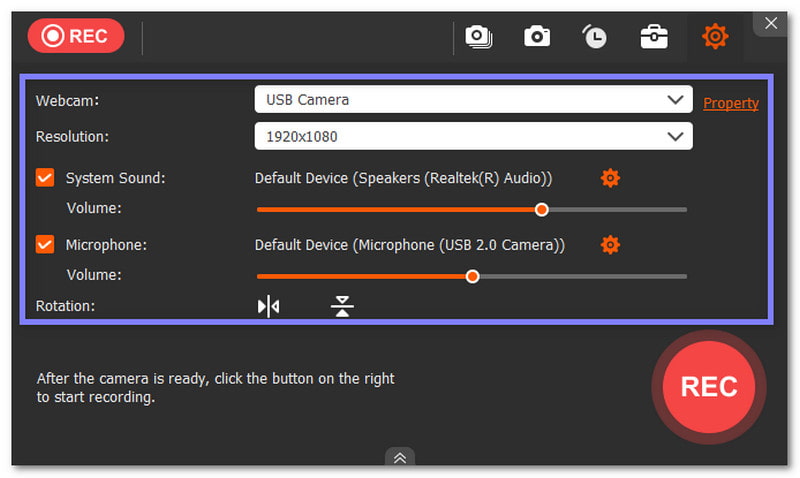This screenshot has width=800, height=478.
Task: Disable the System Sound checkbox
Action: coord(45,178)
